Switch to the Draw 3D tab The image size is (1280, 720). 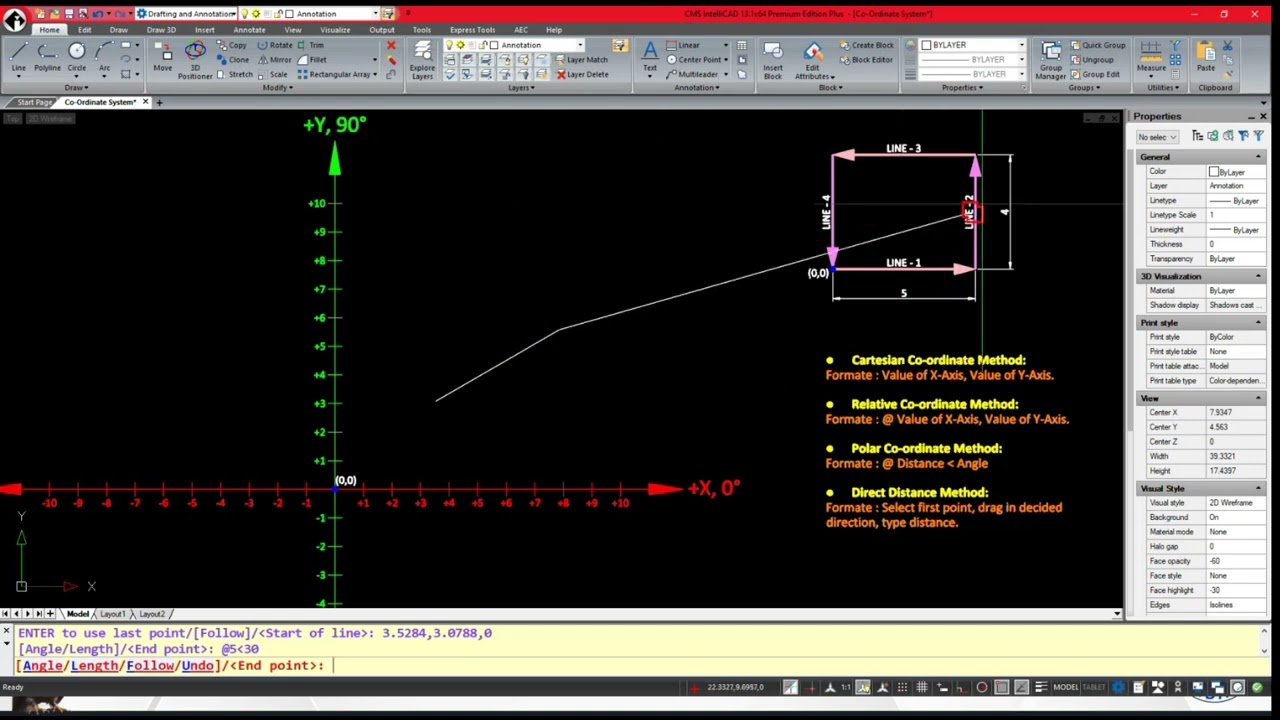[x=161, y=30]
